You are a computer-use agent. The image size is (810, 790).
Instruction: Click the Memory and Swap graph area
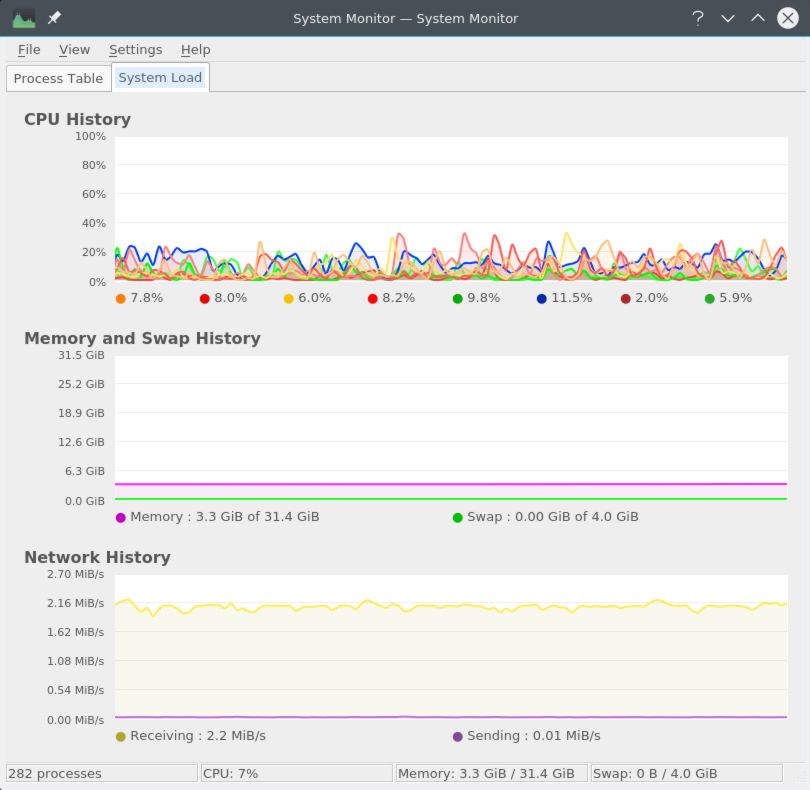pos(451,428)
